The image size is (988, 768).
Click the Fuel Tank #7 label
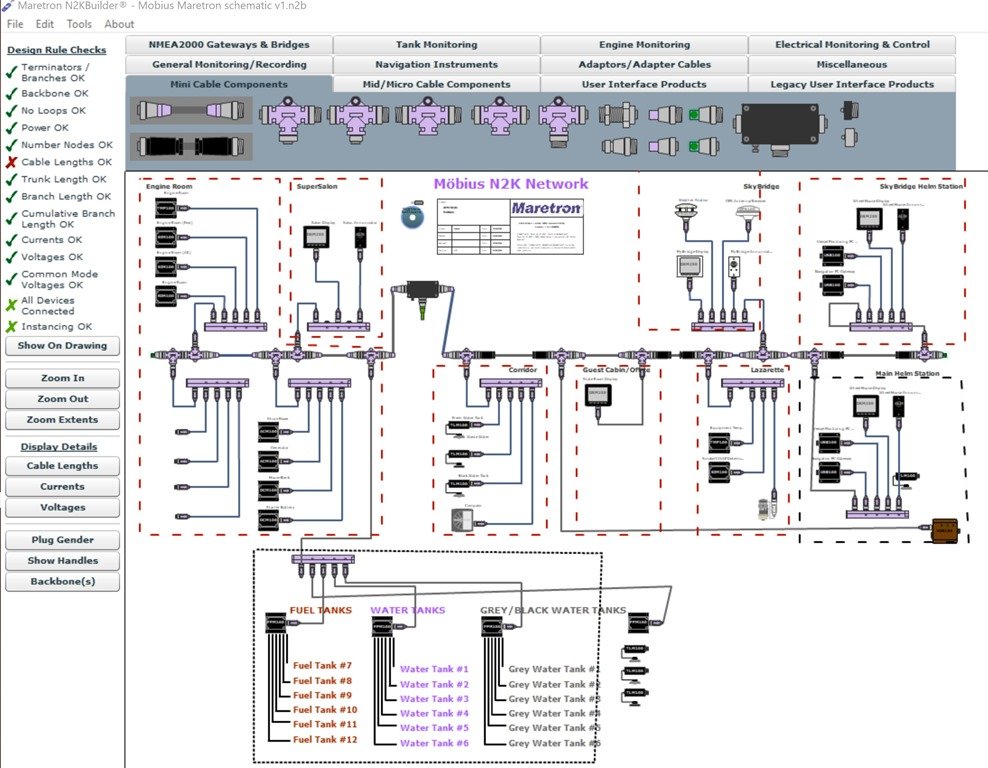[322, 665]
